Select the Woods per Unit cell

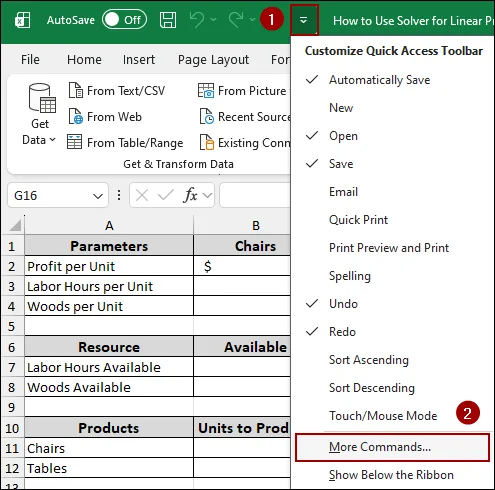click(109, 306)
